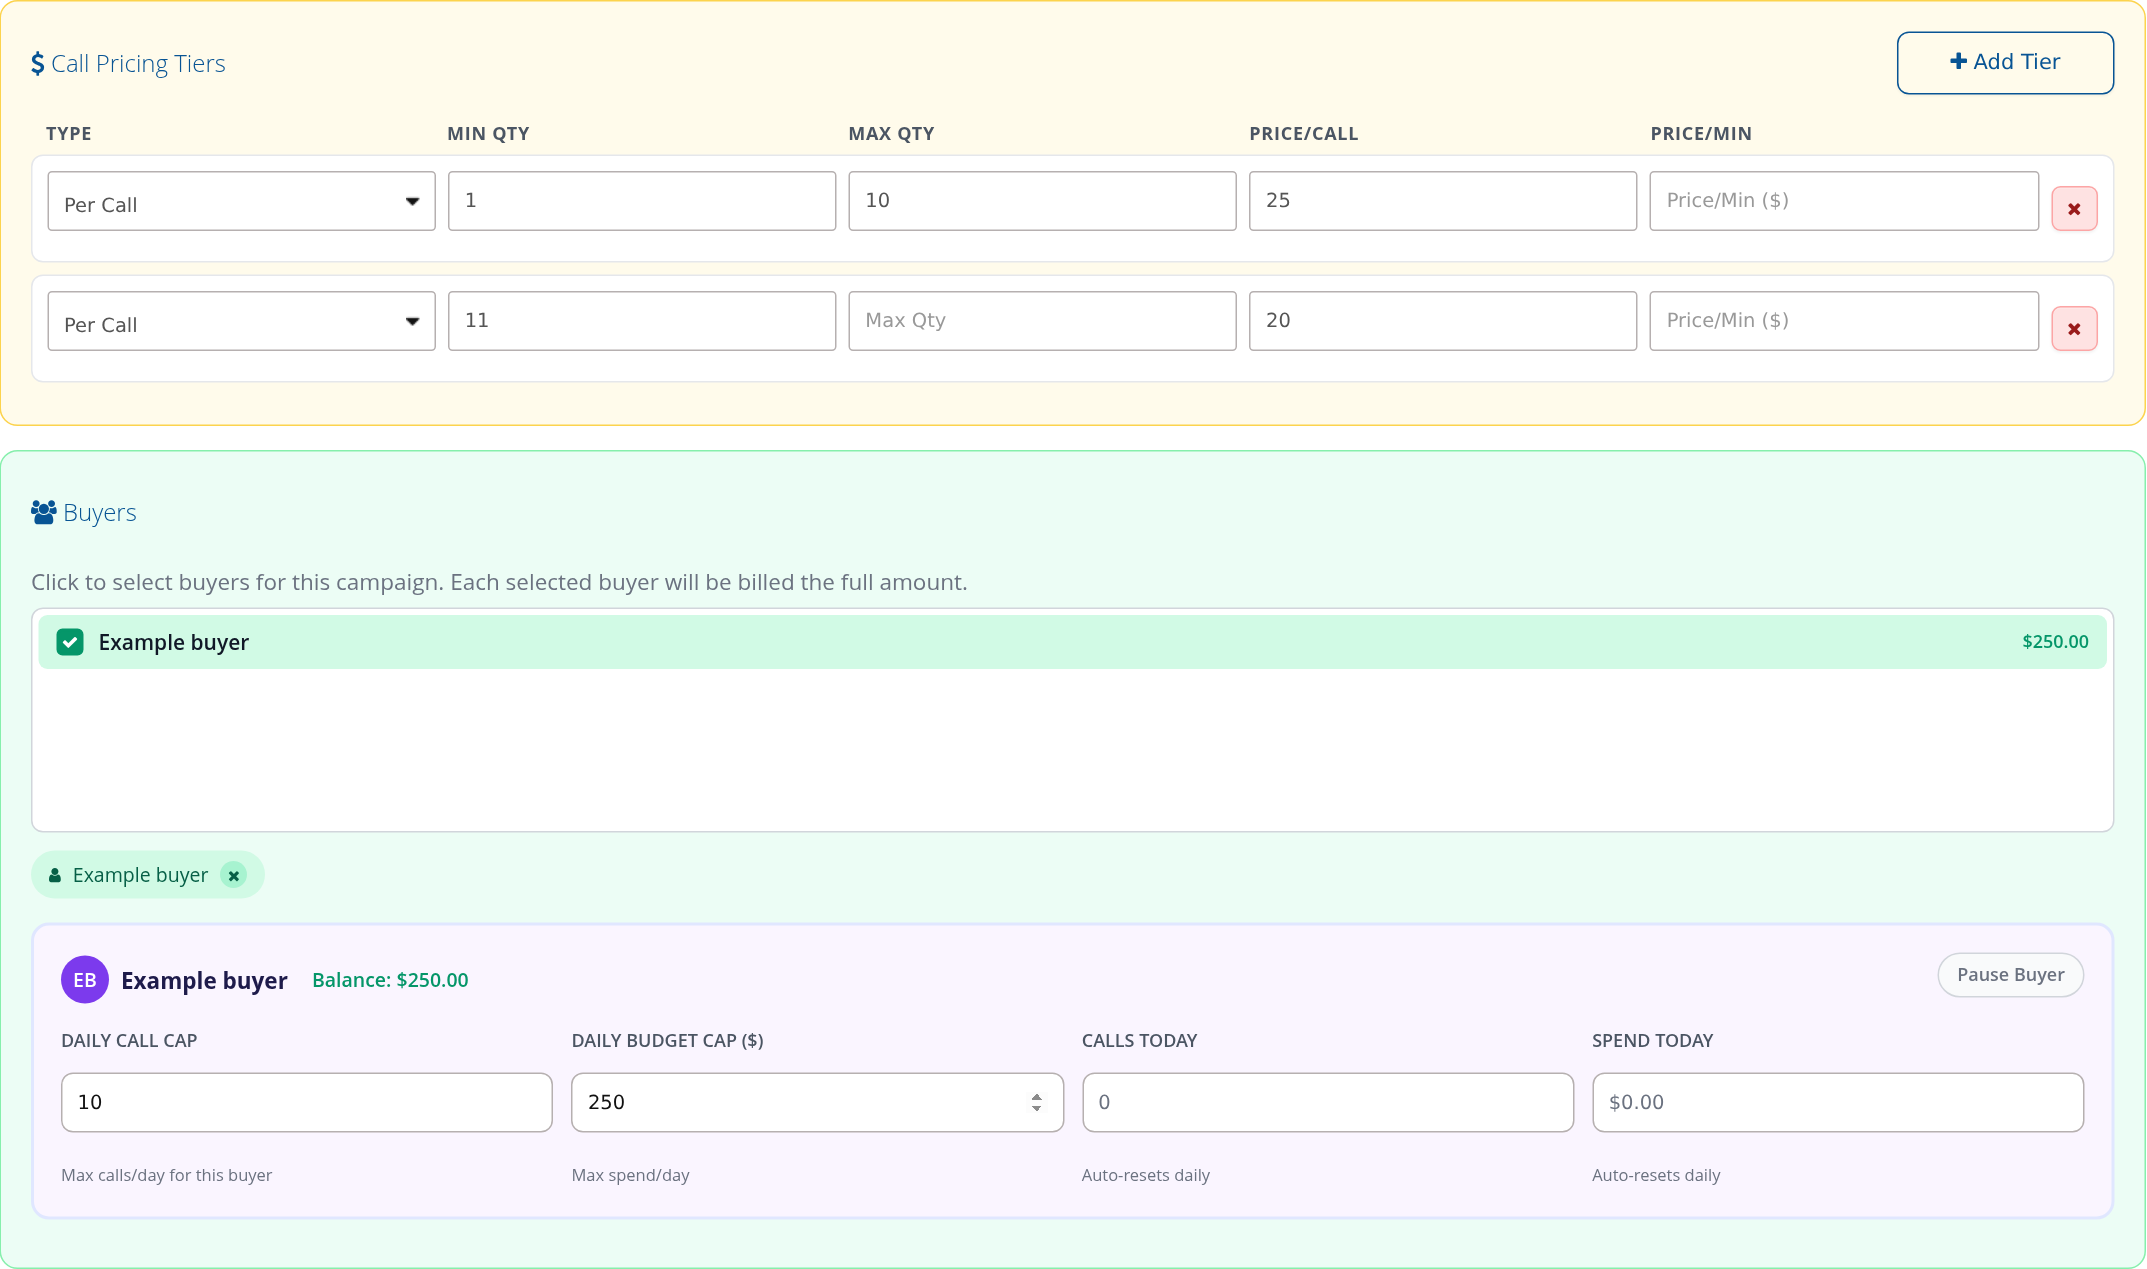Click the EB avatar circle
This screenshot has height=1269, width=2147.
[x=85, y=980]
